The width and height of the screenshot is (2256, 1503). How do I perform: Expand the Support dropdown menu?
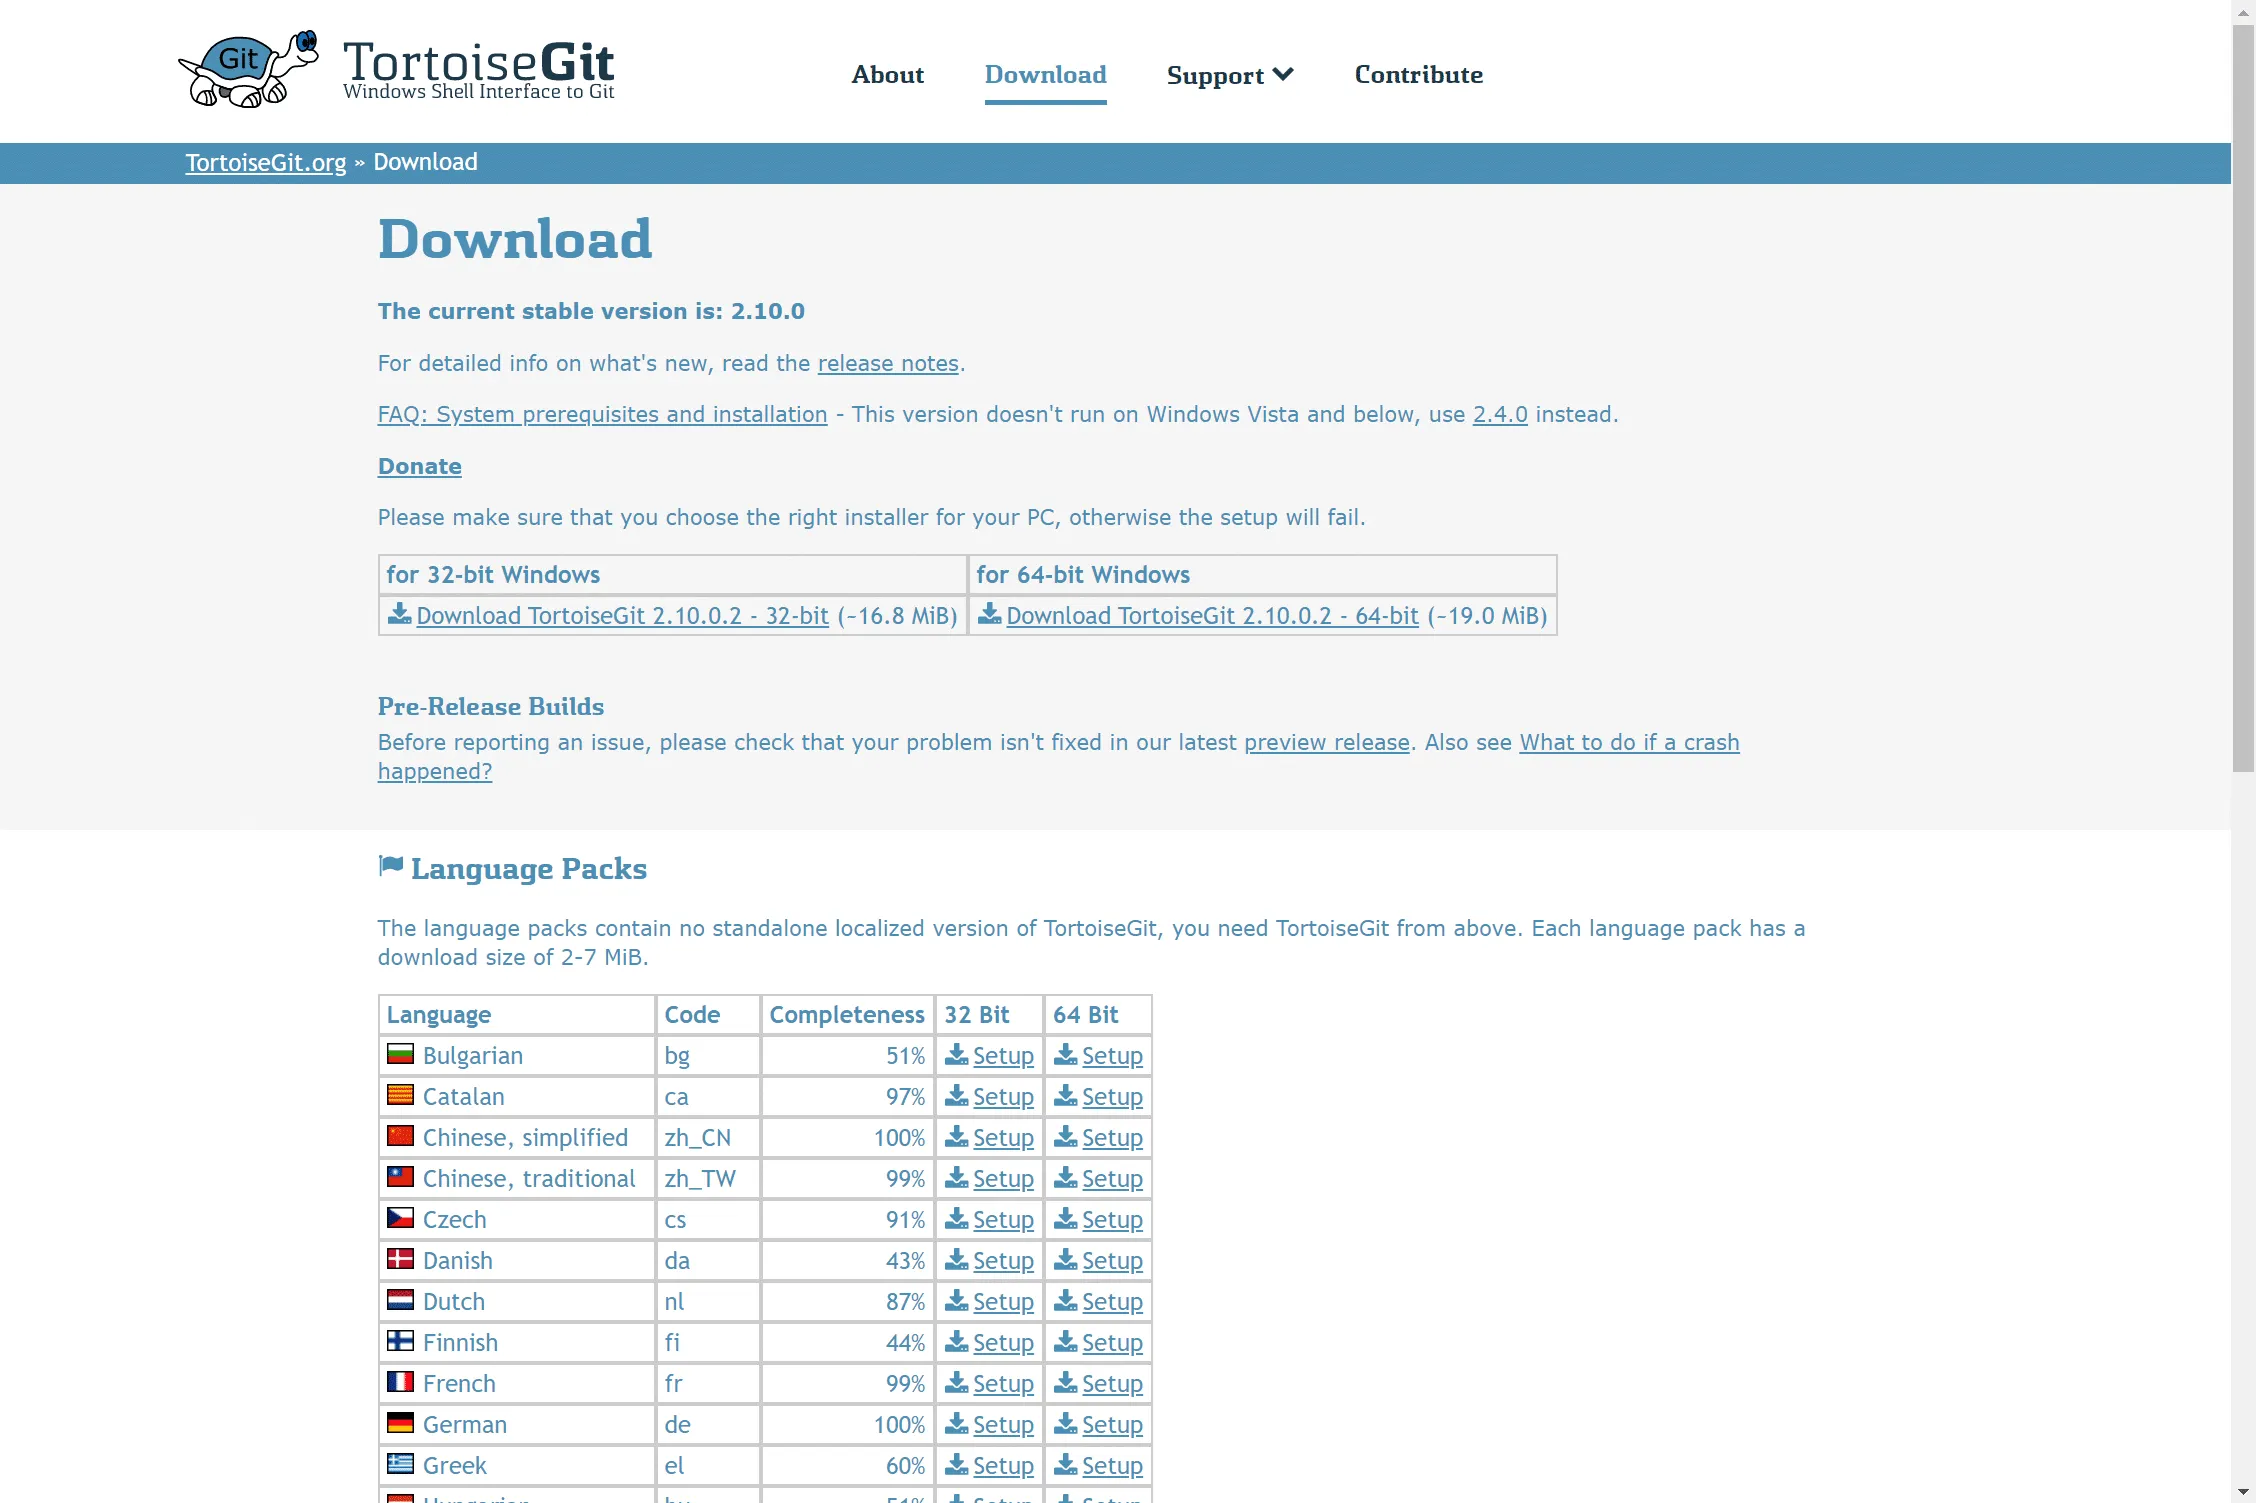coord(1230,75)
